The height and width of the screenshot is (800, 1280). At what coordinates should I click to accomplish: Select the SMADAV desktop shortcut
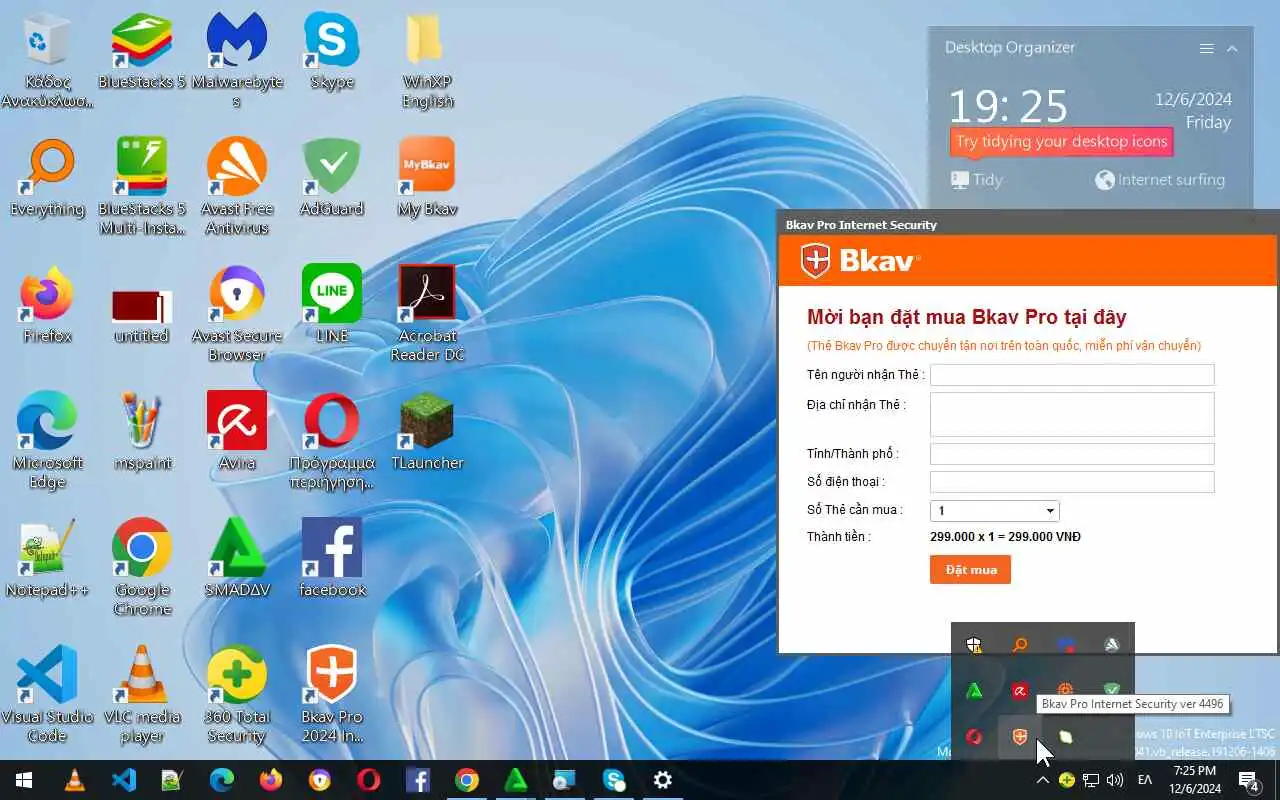(x=237, y=559)
